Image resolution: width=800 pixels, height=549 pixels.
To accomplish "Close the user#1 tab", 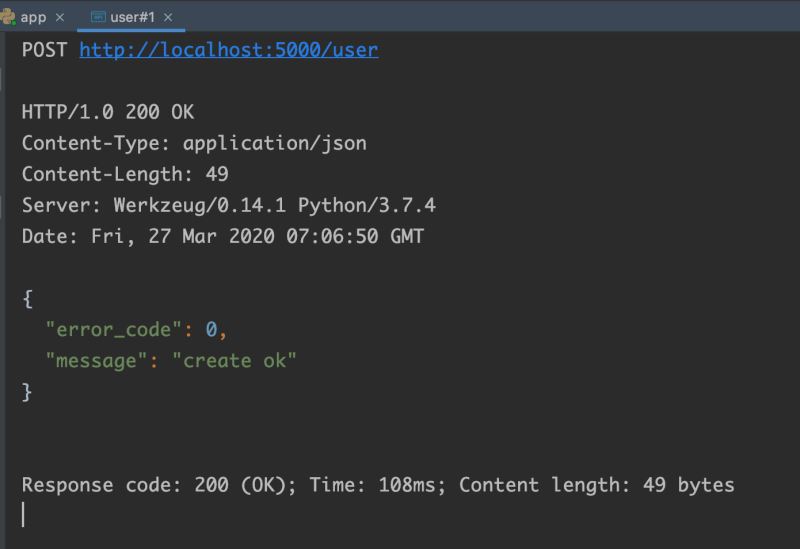I will [167, 18].
